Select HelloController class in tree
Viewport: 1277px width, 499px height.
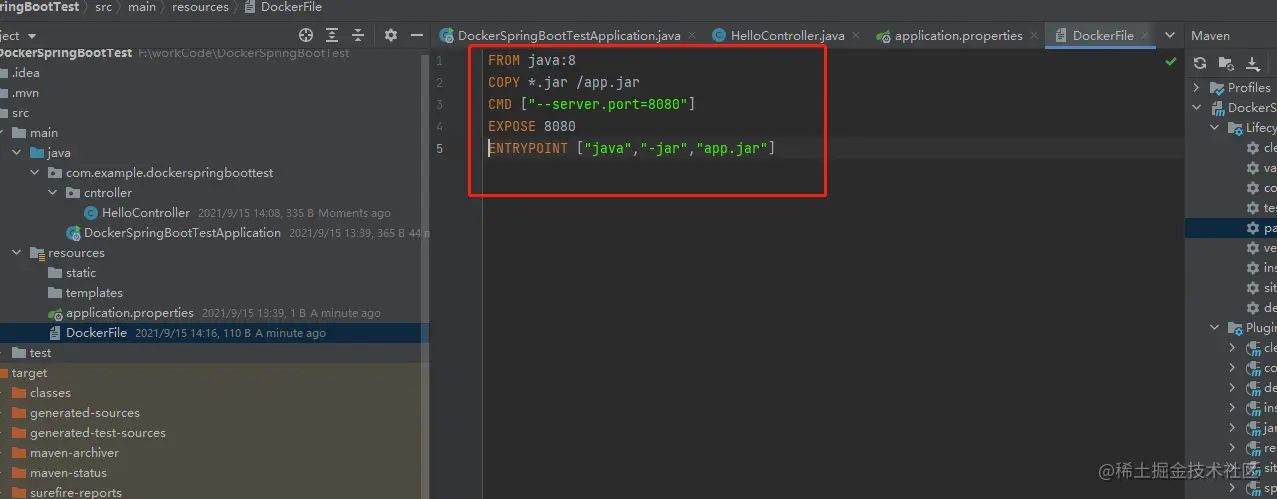coord(145,213)
